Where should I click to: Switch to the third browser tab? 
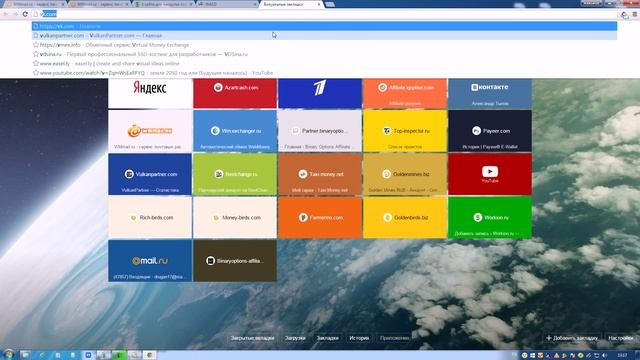163,4
